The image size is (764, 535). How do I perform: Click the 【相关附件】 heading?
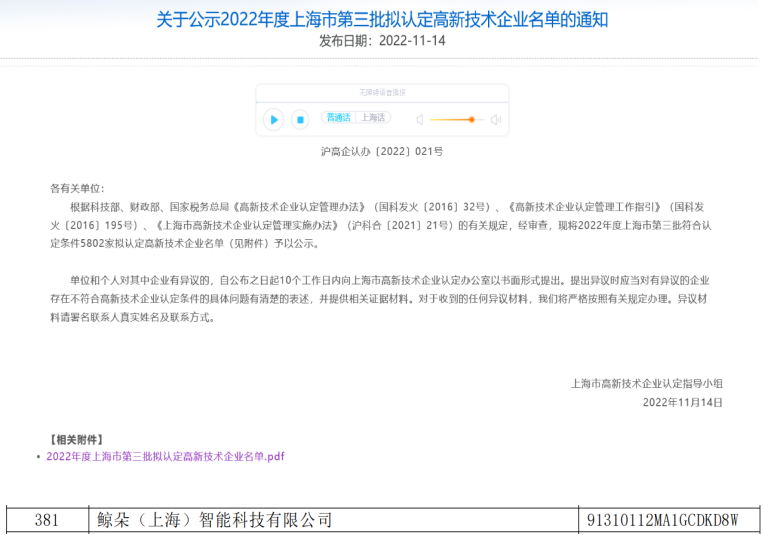[x=77, y=440]
